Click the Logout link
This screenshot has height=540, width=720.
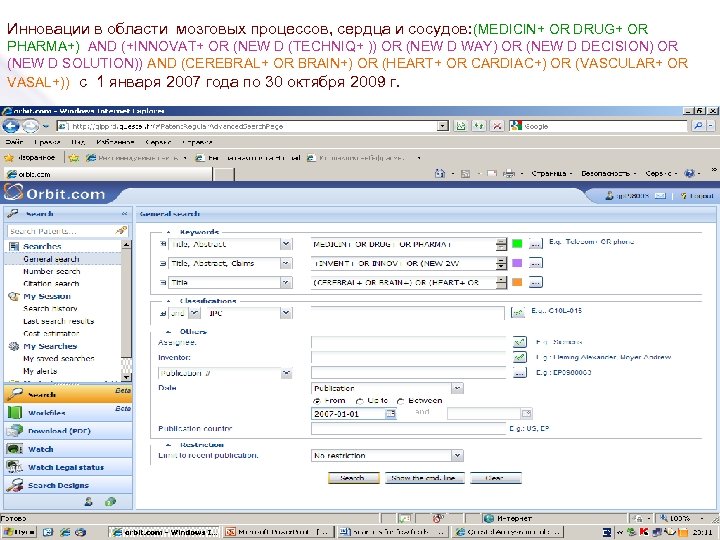tap(701, 196)
